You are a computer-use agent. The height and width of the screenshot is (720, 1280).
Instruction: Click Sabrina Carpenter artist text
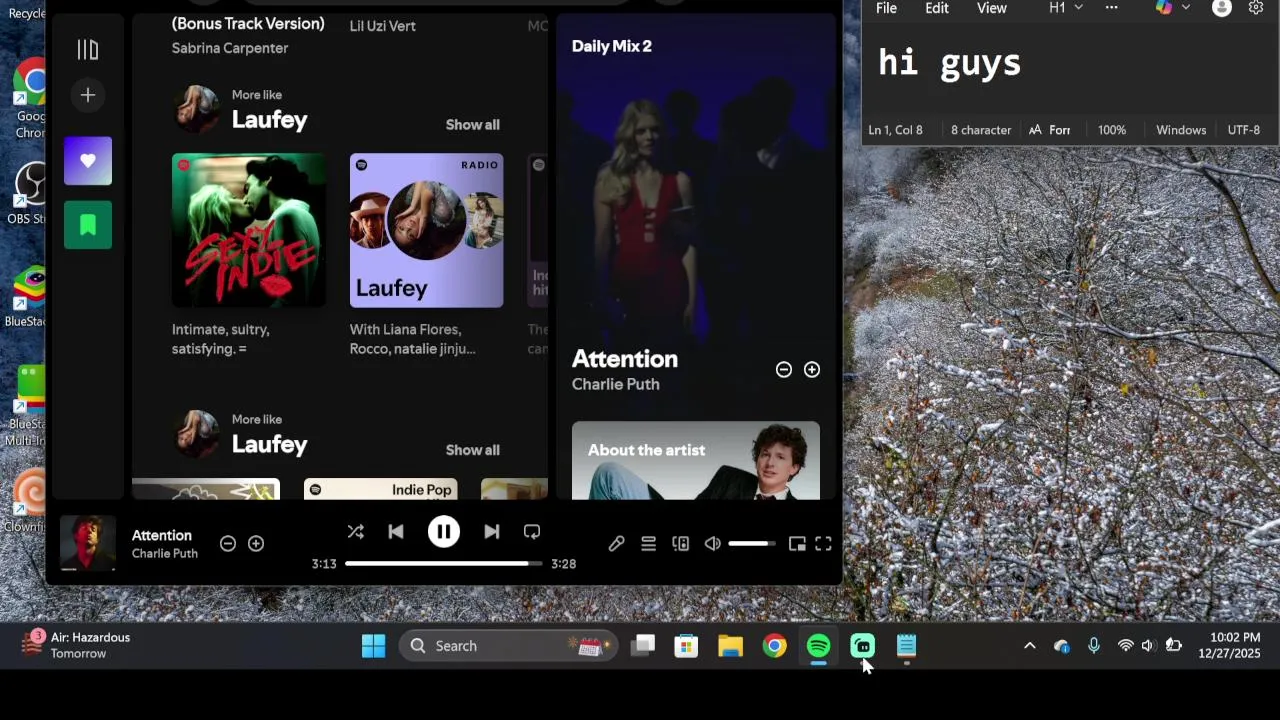pyautogui.click(x=230, y=48)
